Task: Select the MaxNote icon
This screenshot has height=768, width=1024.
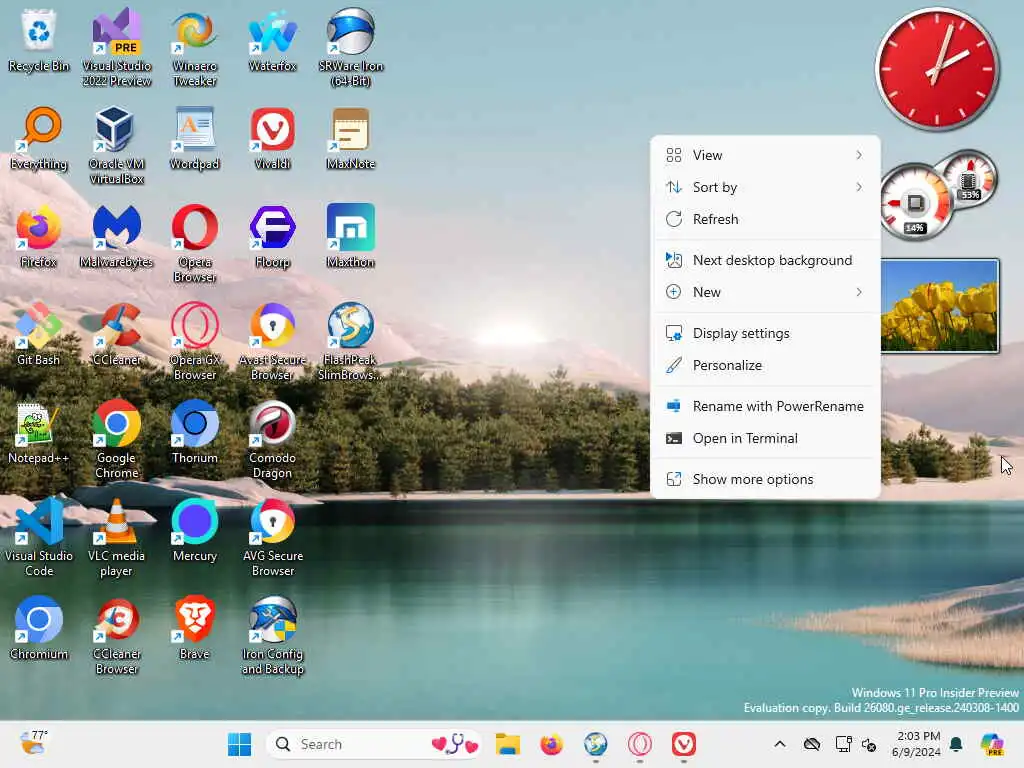Action: (351, 138)
